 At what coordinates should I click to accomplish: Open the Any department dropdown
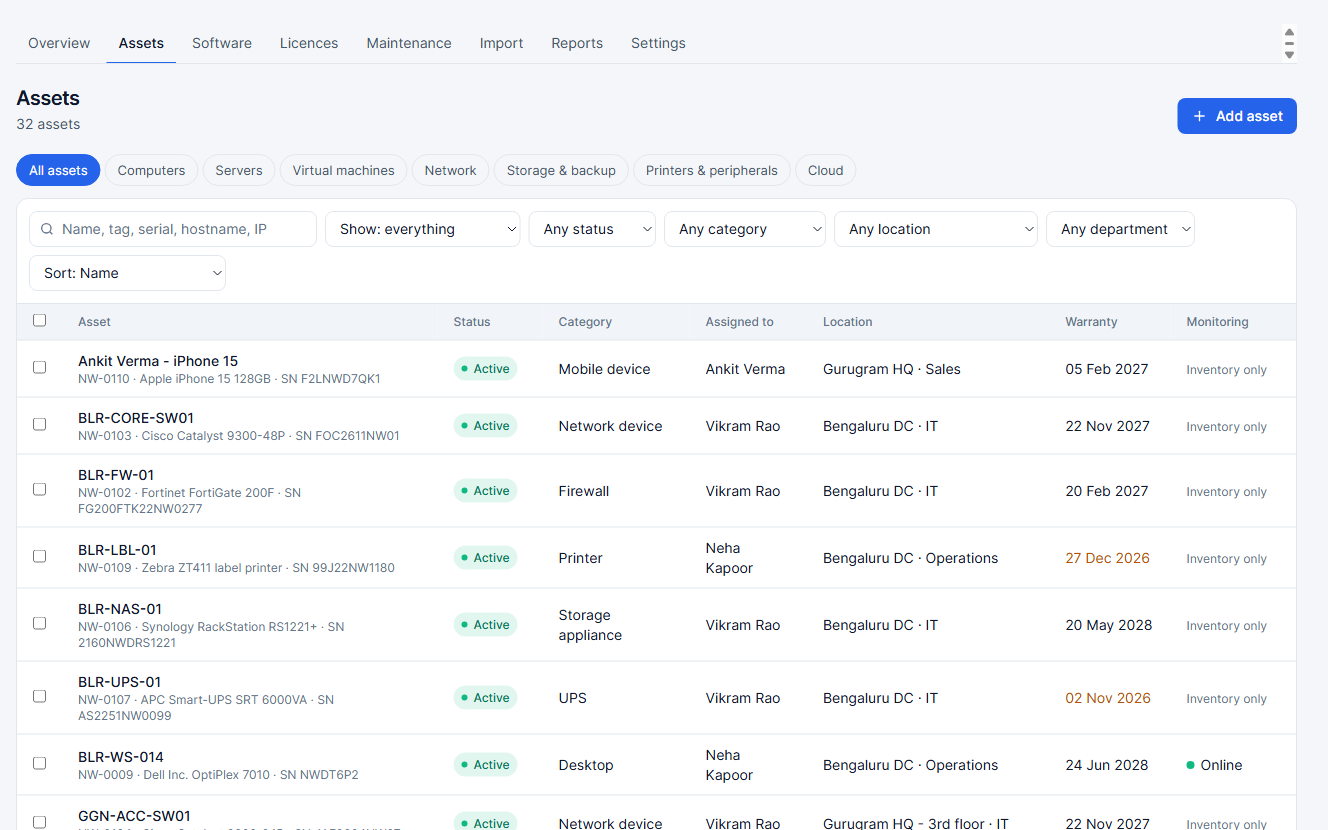[1120, 229]
